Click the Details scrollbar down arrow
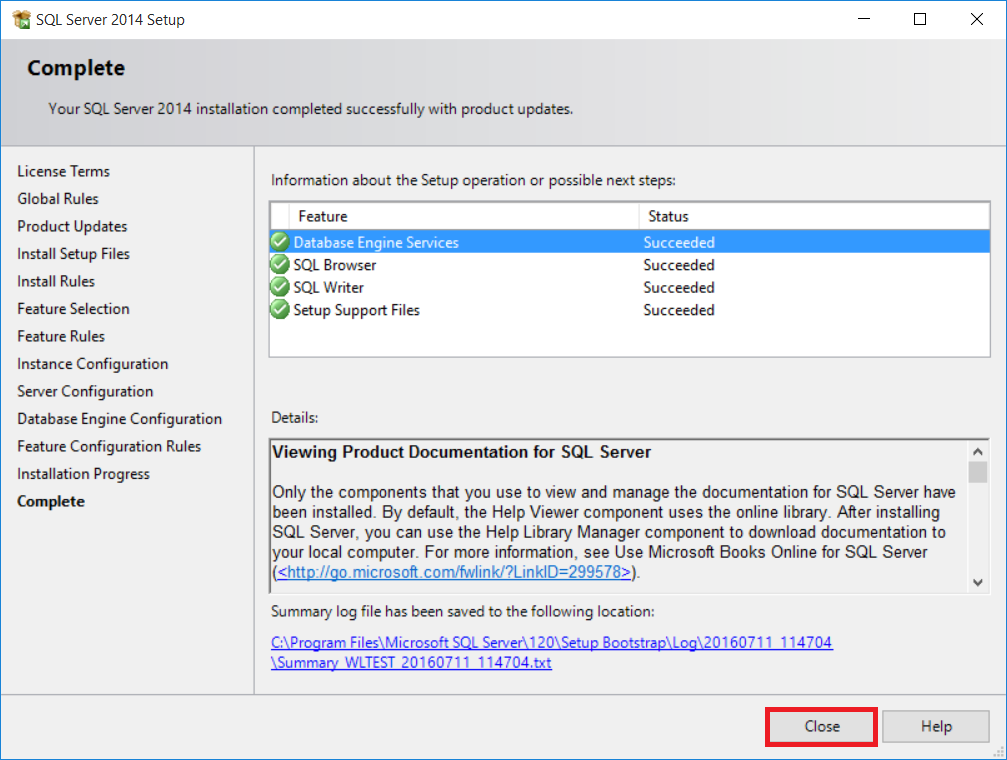 (x=977, y=583)
